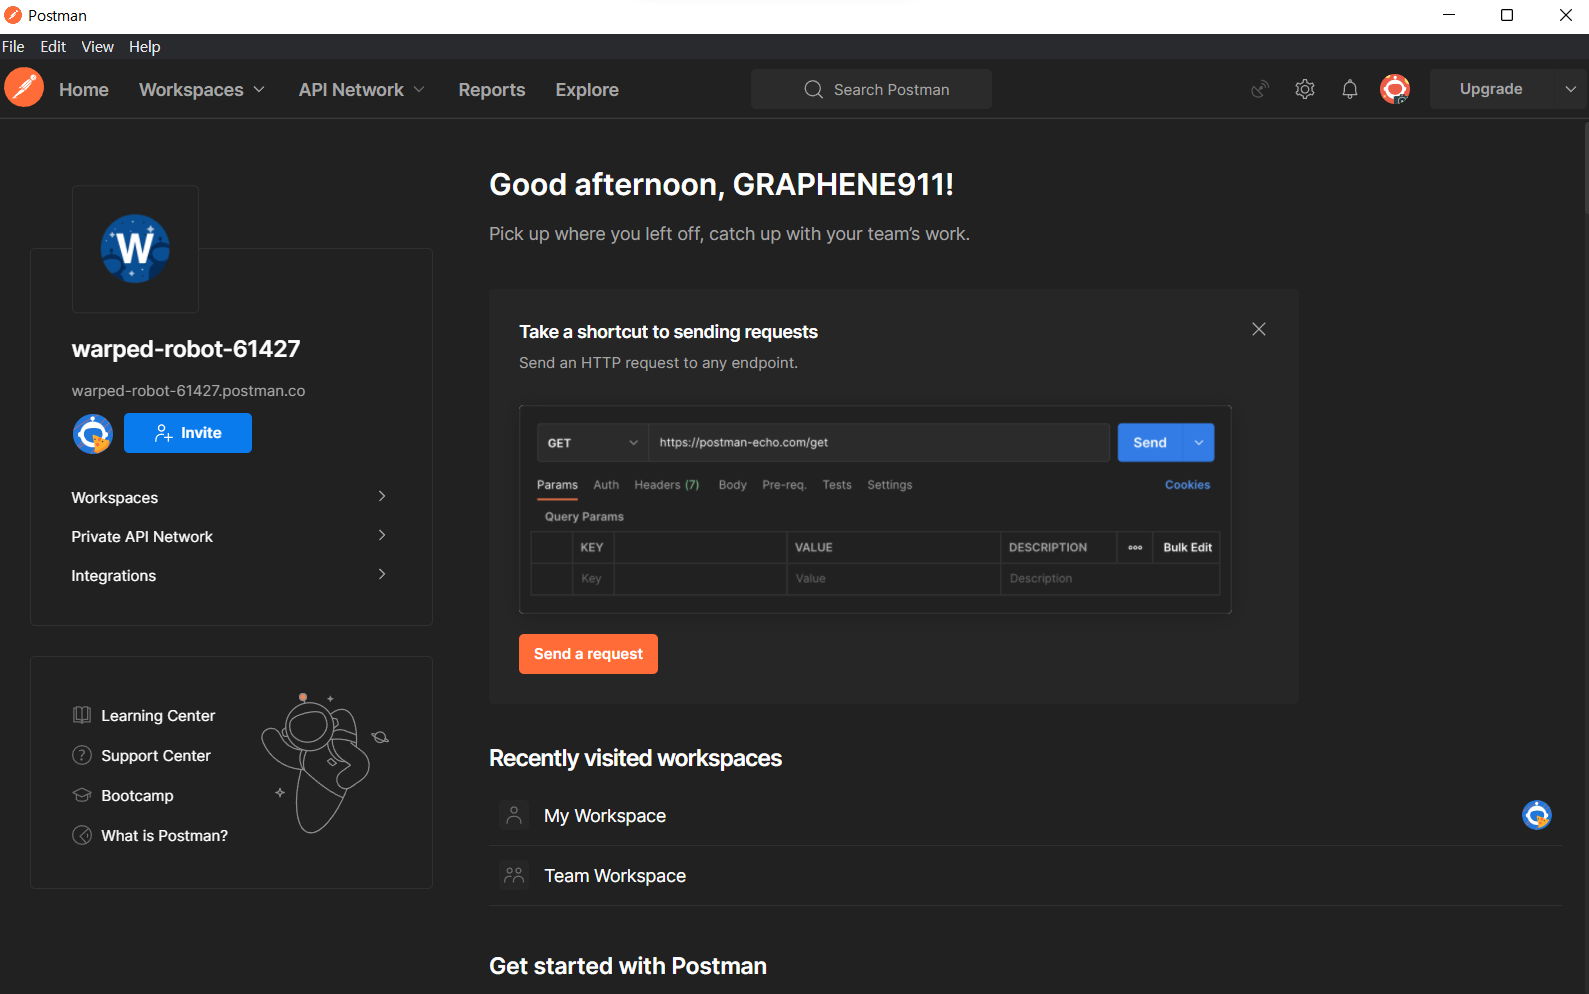The width and height of the screenshot is (1589, 994).
Task: Click the Postman logo in the header
Action: click(x=24, y=88)
